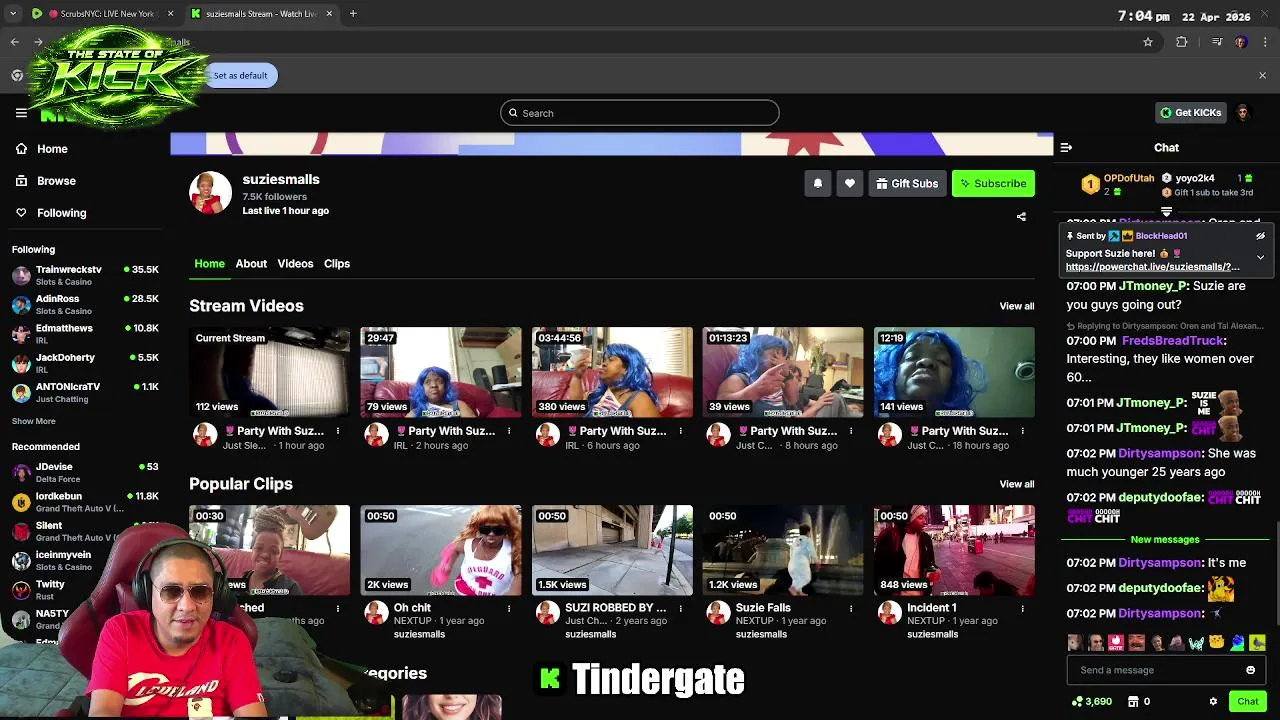Expand the pinned message chevron
1280x720 pixels.
[1260, 257]
